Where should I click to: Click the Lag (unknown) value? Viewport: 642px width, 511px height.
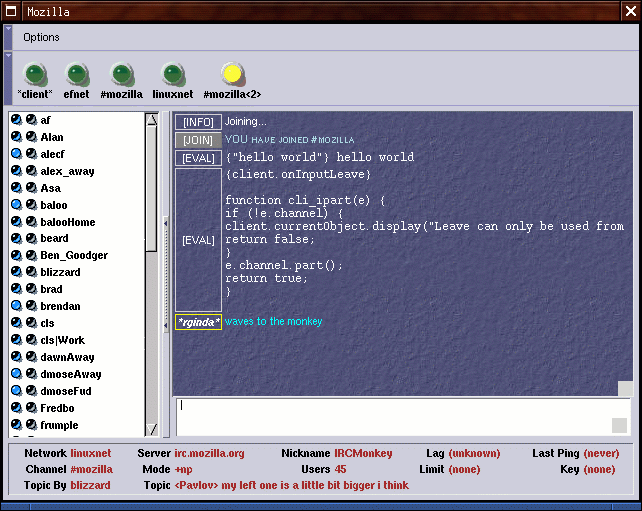point(475,453)
